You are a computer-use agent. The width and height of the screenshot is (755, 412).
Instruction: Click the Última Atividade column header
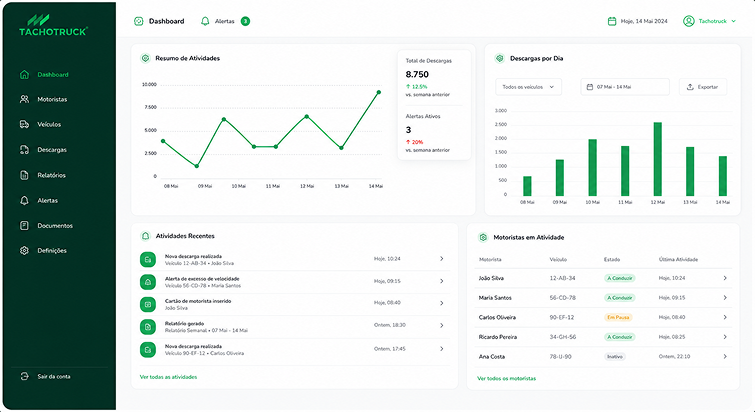678,259
